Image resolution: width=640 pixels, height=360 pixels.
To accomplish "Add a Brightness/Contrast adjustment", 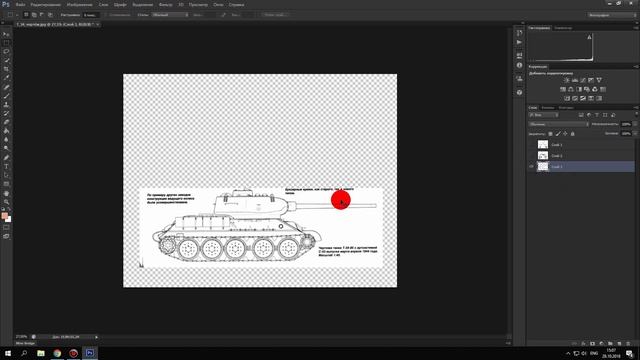I will [x=567, y=80].
